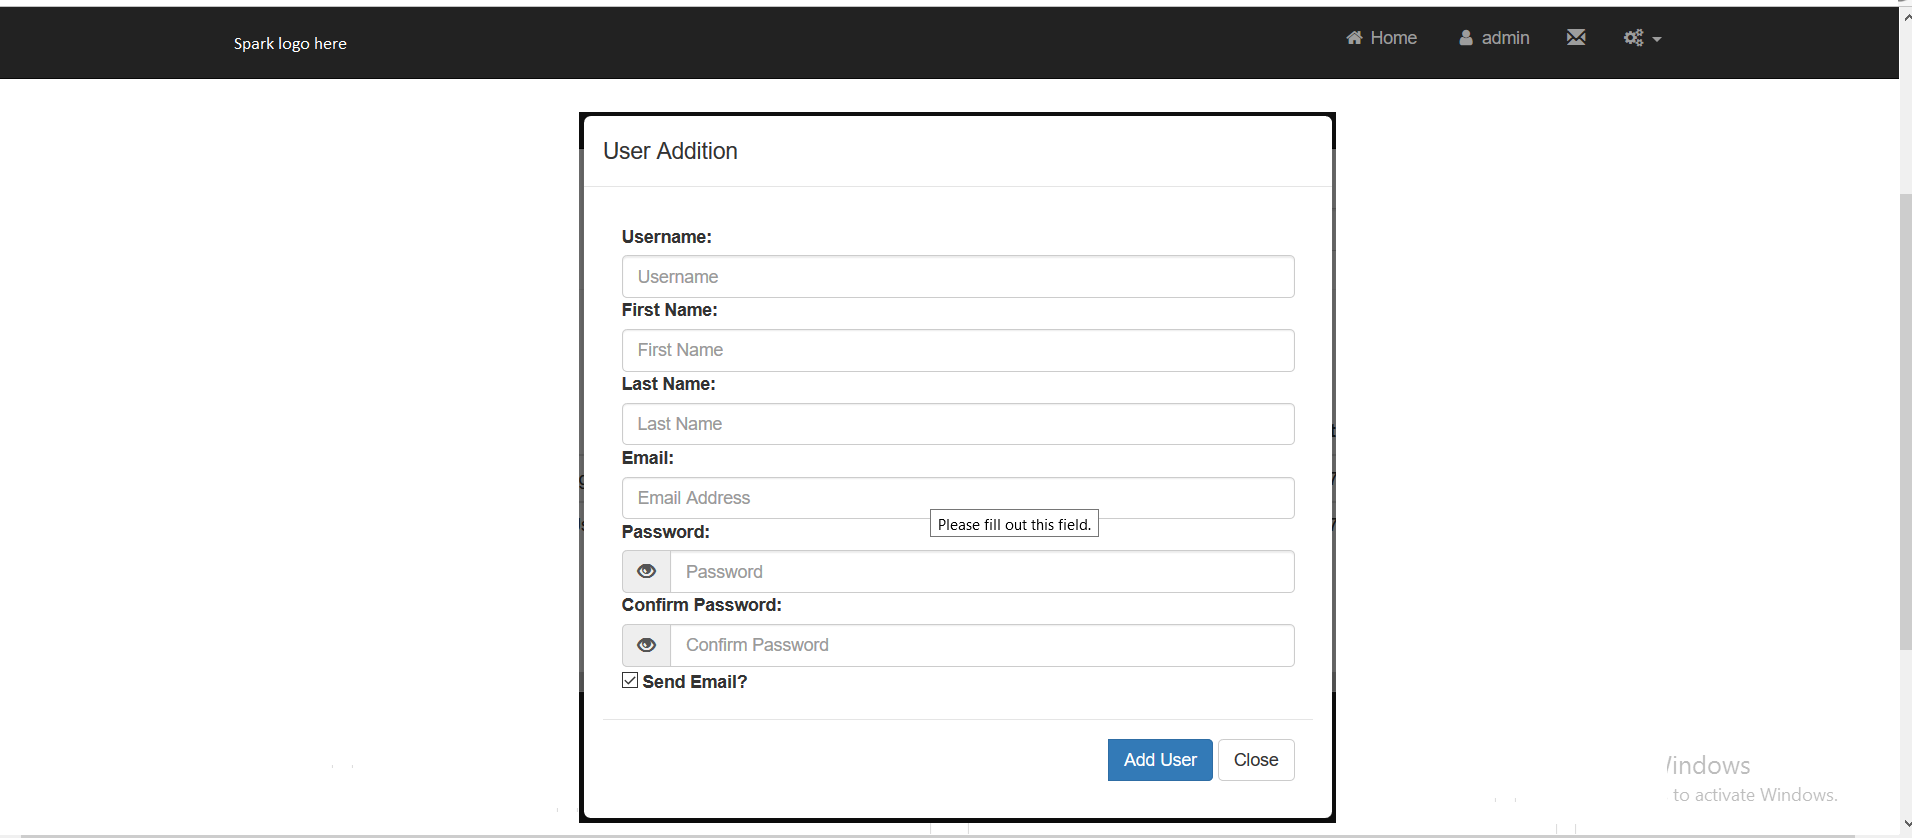Open the admin menu item
Viewport: 1912px width, 838px height.
click(x=1505, y=38)
